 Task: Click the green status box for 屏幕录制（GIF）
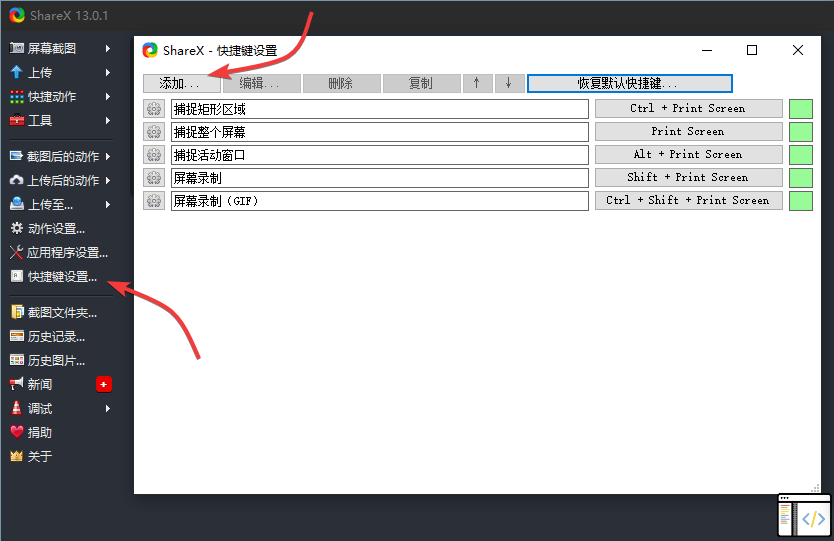click(800, 201)
